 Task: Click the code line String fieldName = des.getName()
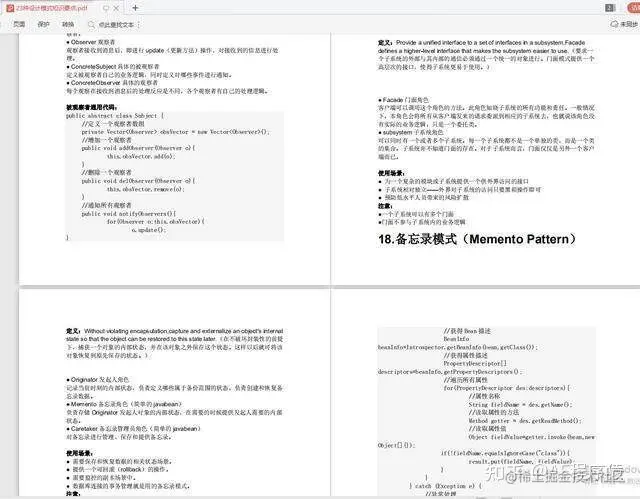tap(520, 404)
